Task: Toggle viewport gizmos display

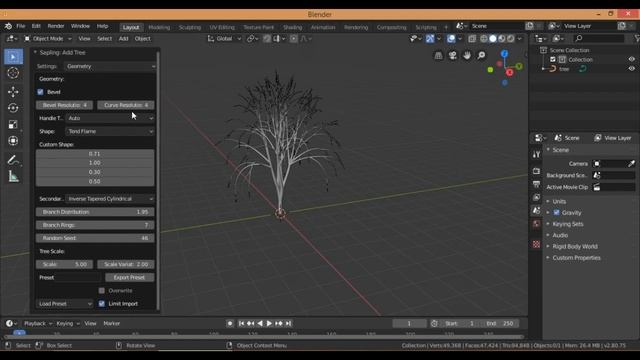Action: pos(430,38)
